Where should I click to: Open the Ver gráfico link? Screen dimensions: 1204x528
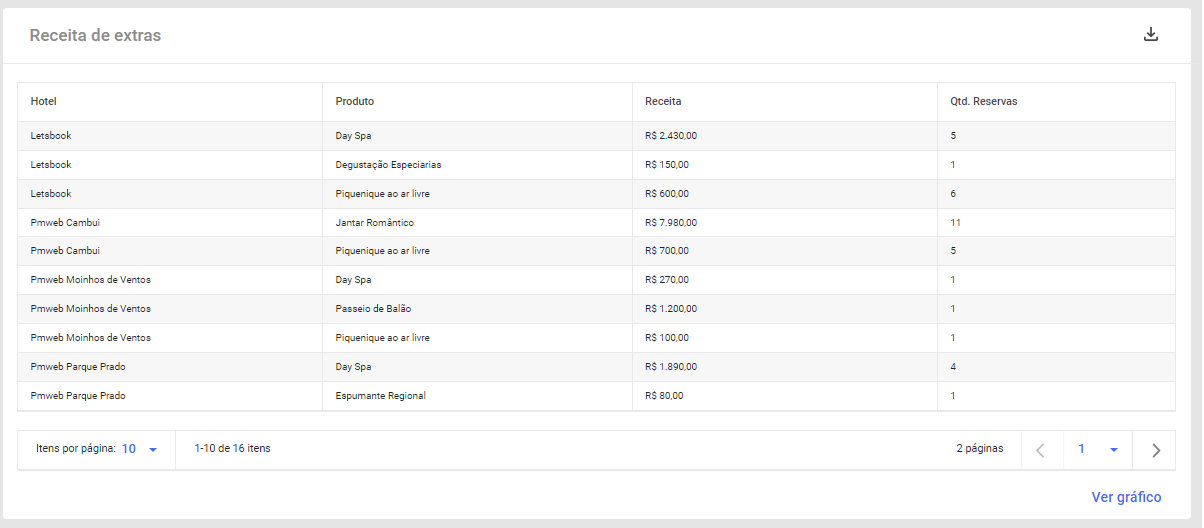click(1126, 497)
